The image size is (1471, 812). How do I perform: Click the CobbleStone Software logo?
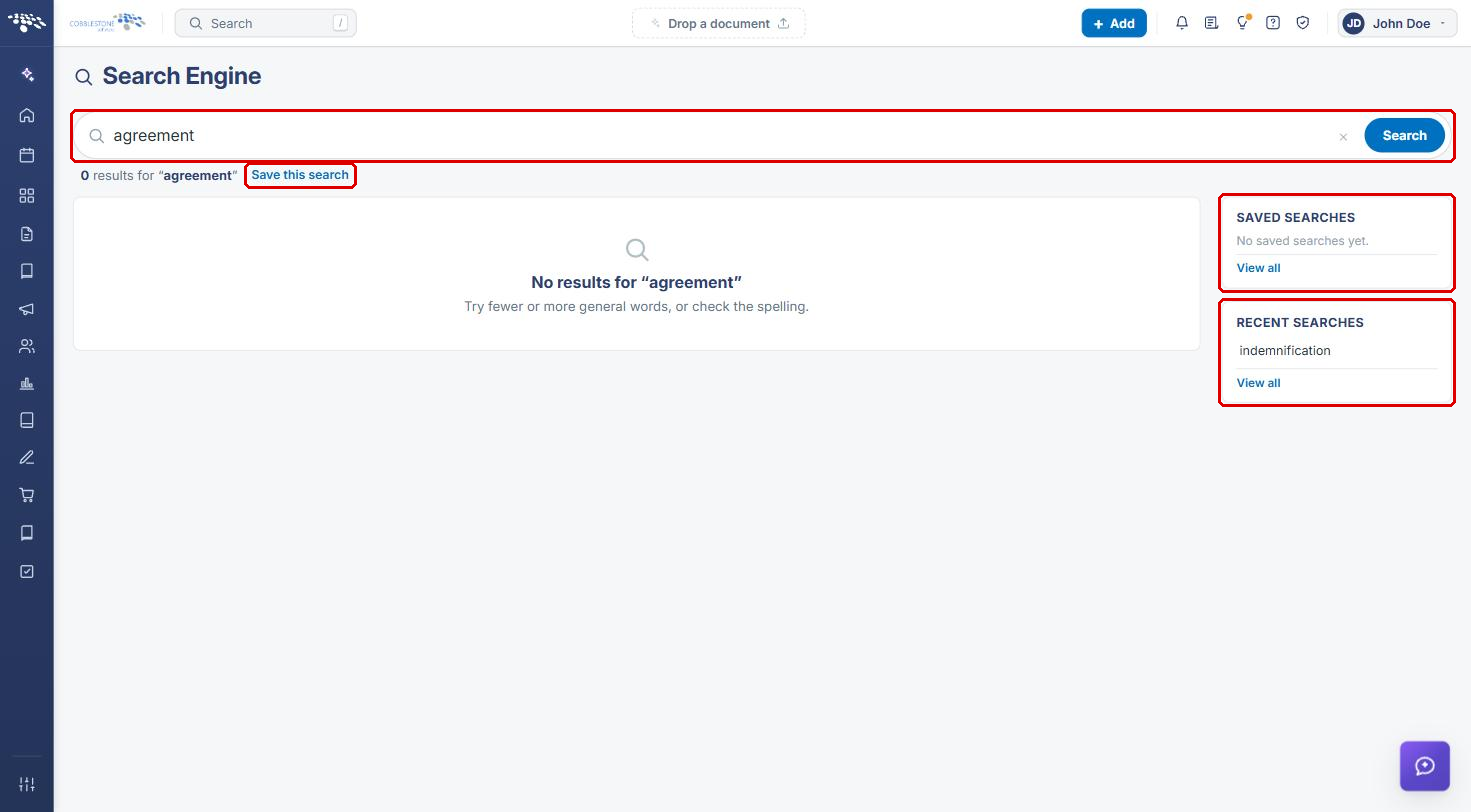click(107, 23)
